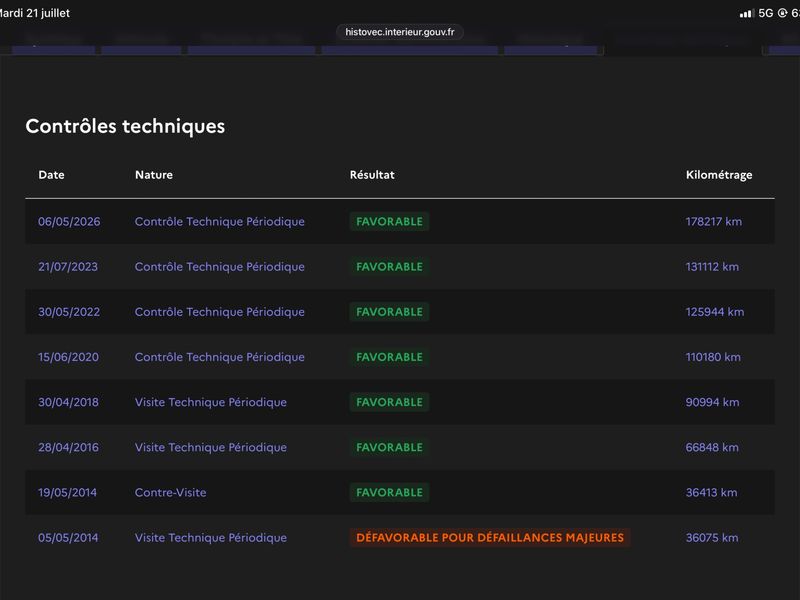800x600 pixels.
Task: Click the 'Kilométrage' column header
Action: tap(719, 175)
